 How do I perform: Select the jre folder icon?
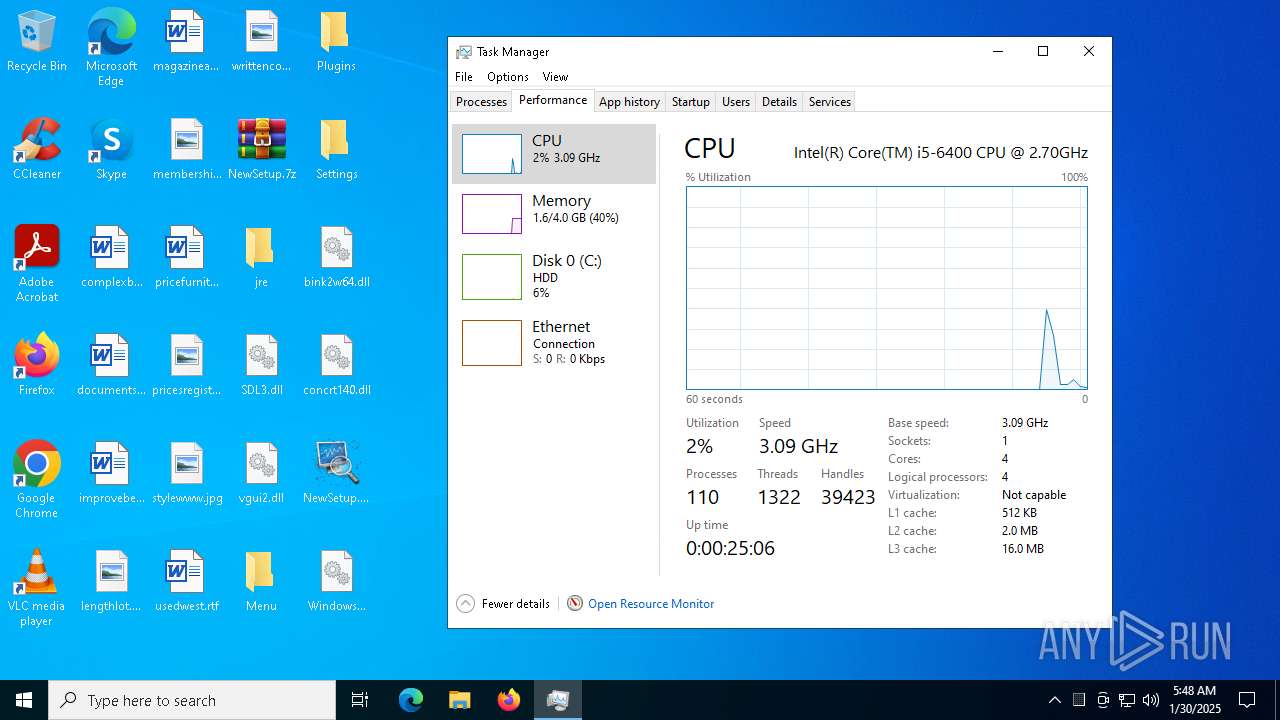point(260,258)
